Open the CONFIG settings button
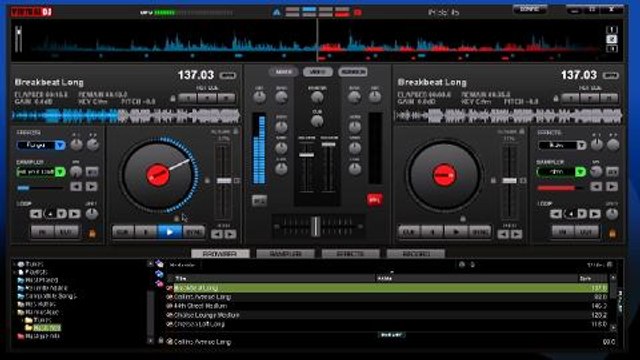This screenshot has height=360, width=640. (530, 9)
